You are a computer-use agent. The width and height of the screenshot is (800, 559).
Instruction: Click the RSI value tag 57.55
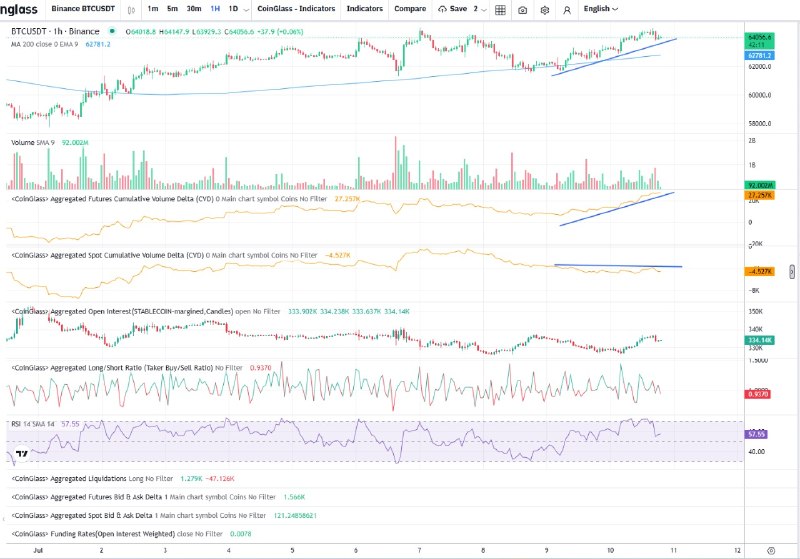pos(757,435)
